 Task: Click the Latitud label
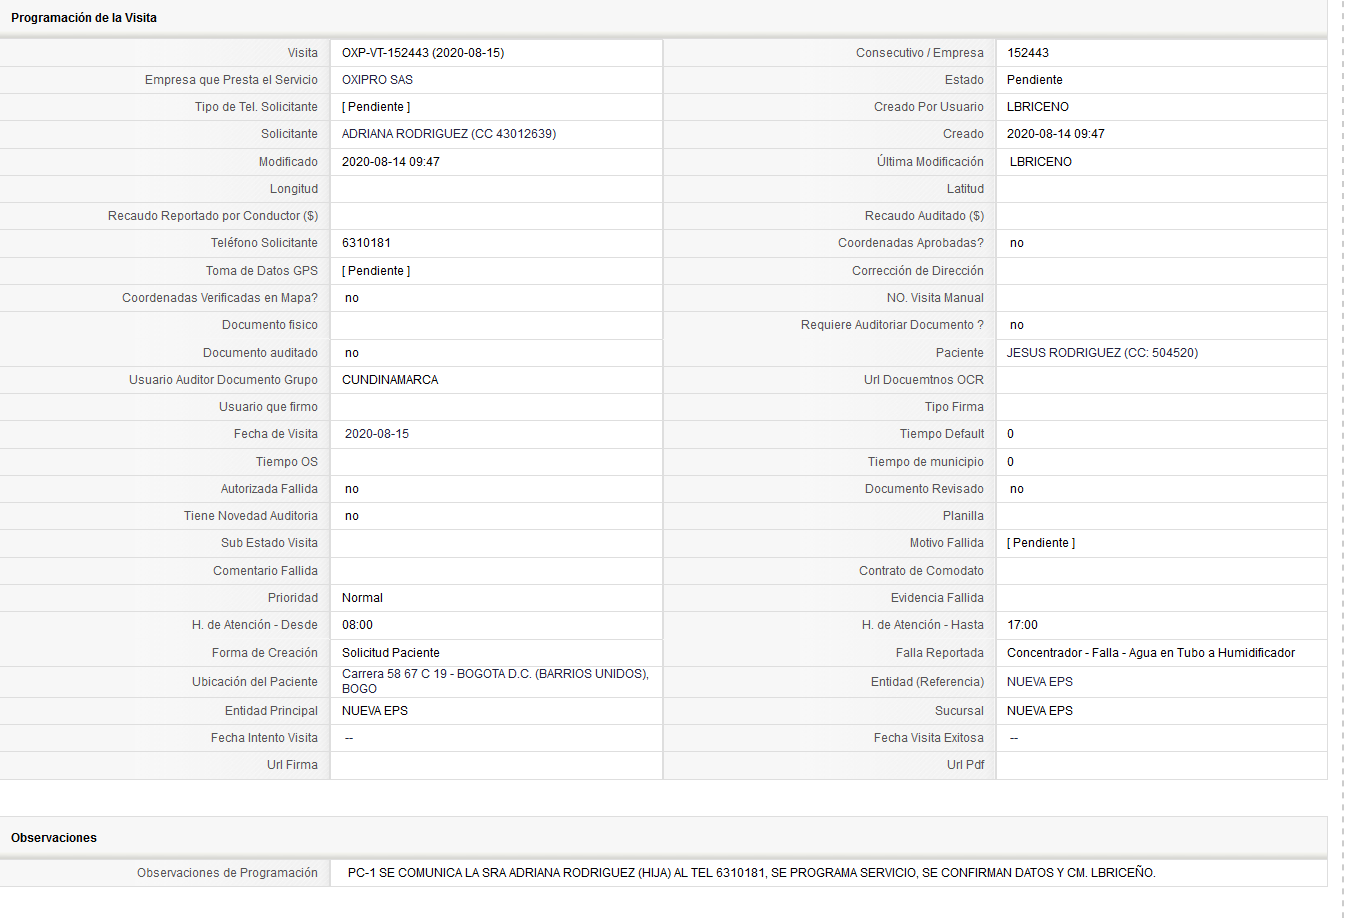tap(965, 189)
